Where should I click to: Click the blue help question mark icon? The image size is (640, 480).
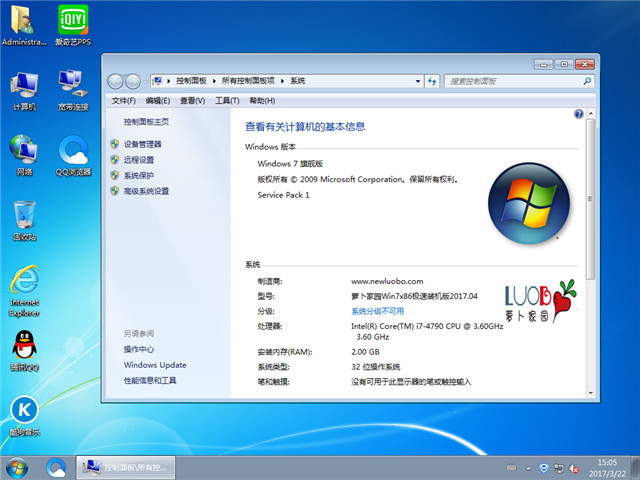578,115
